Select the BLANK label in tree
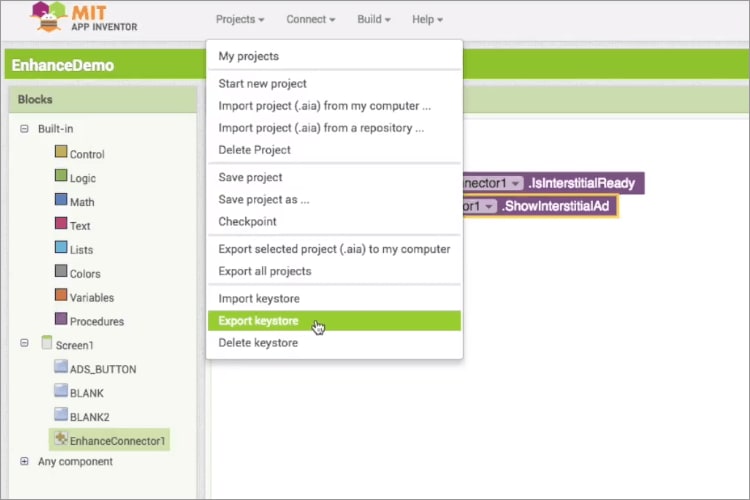750x500 pixels. coord(87,393)
